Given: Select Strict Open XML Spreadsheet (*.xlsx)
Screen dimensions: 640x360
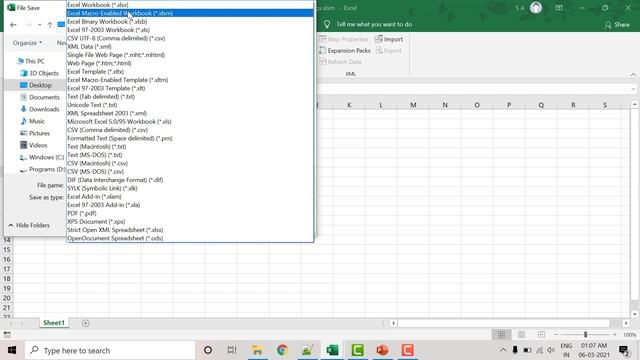Looking at the screenshot, I should (190, 230).
